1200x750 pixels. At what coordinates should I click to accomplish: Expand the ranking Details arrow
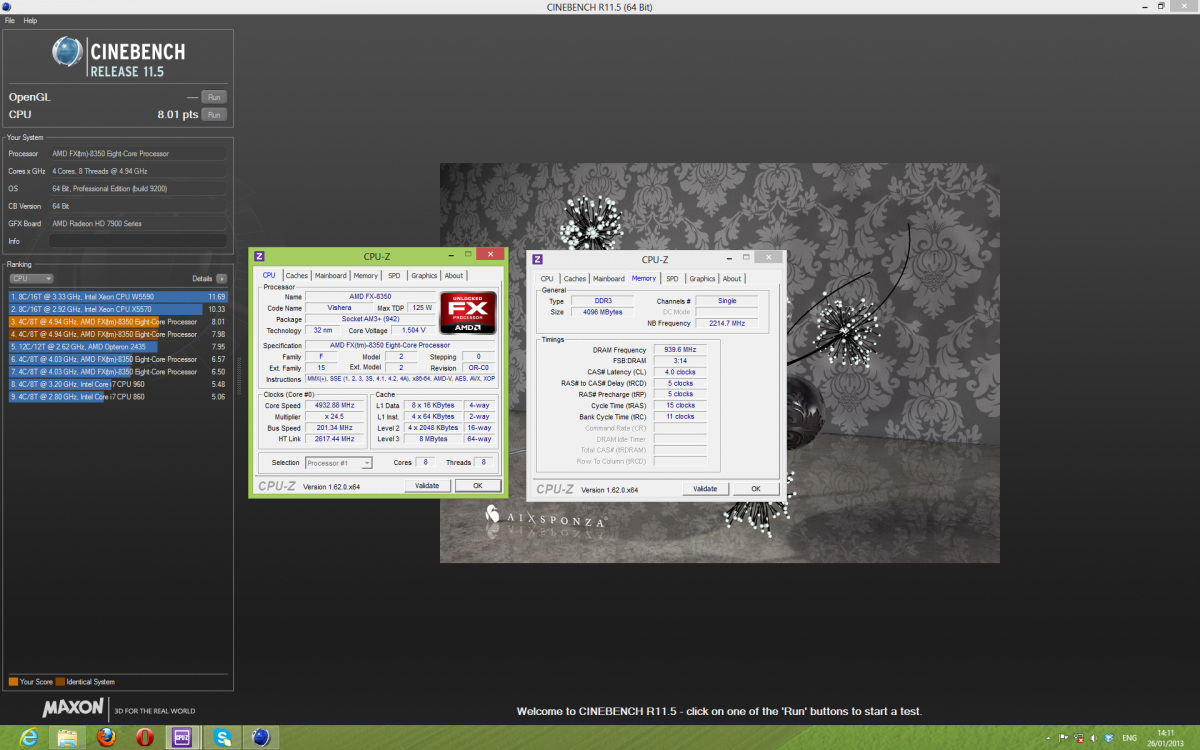(x=222, y=278)
